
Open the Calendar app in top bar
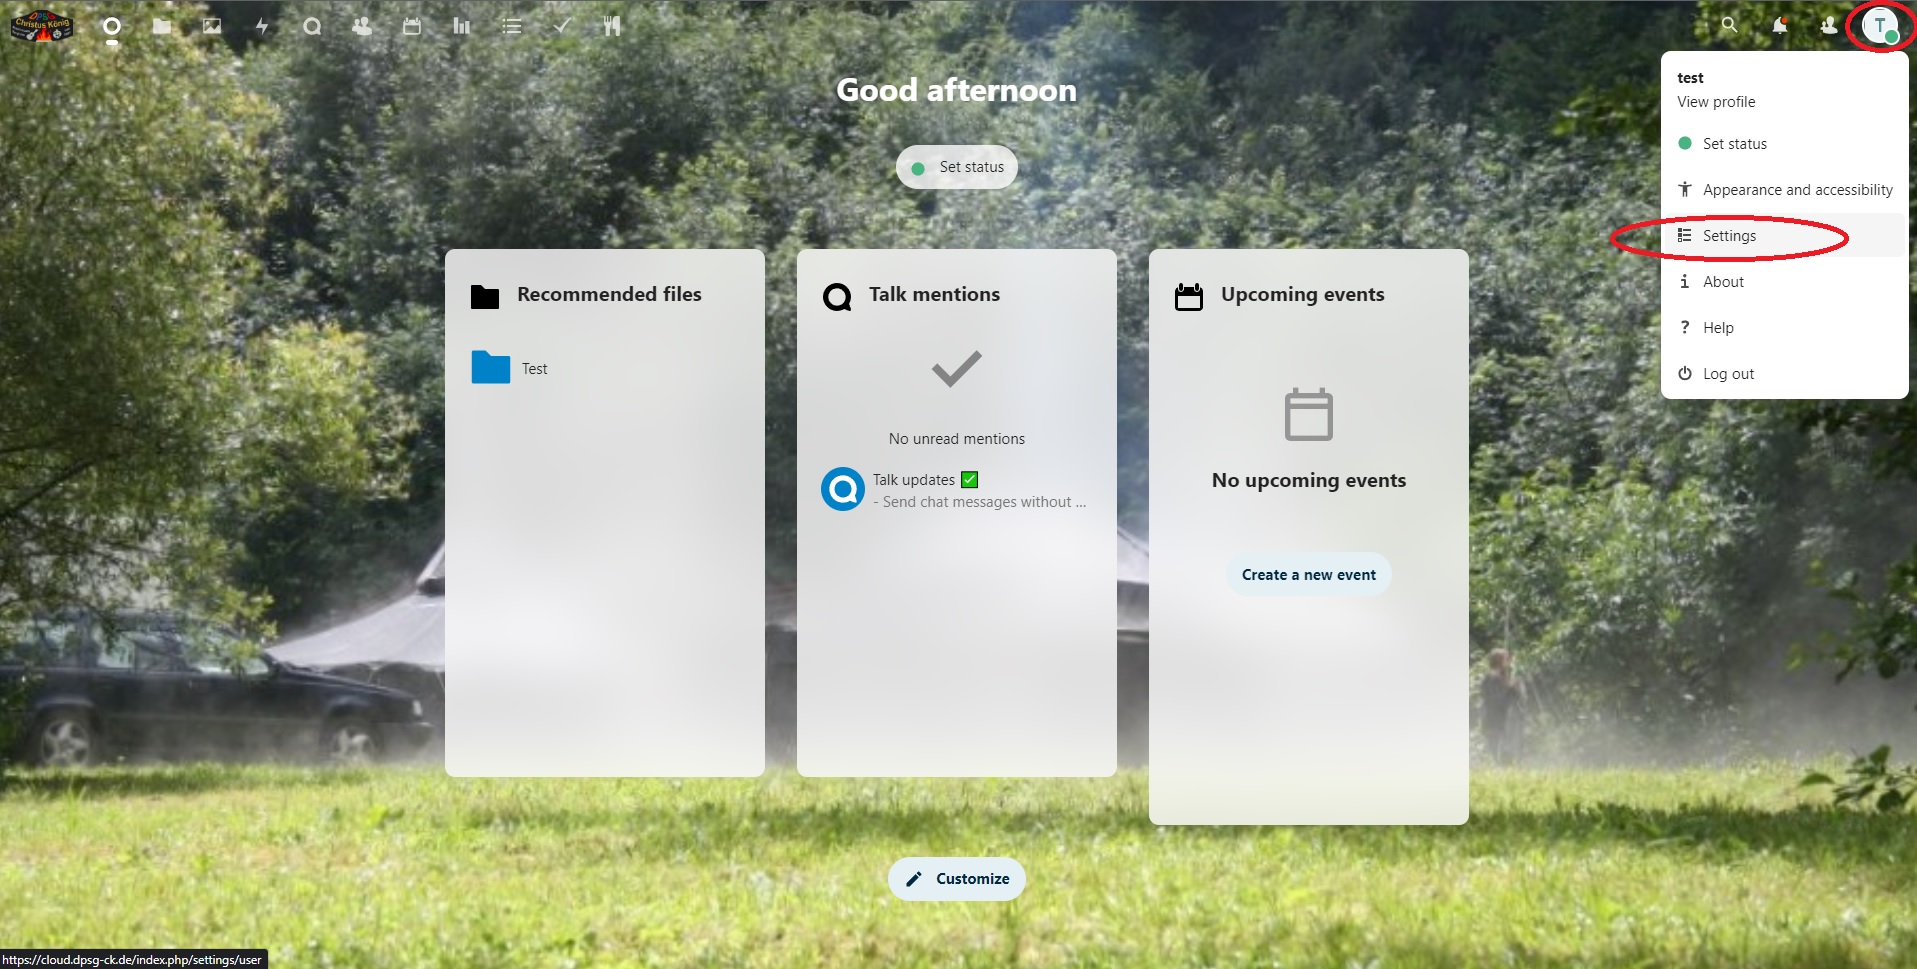[x=412, y=26]
